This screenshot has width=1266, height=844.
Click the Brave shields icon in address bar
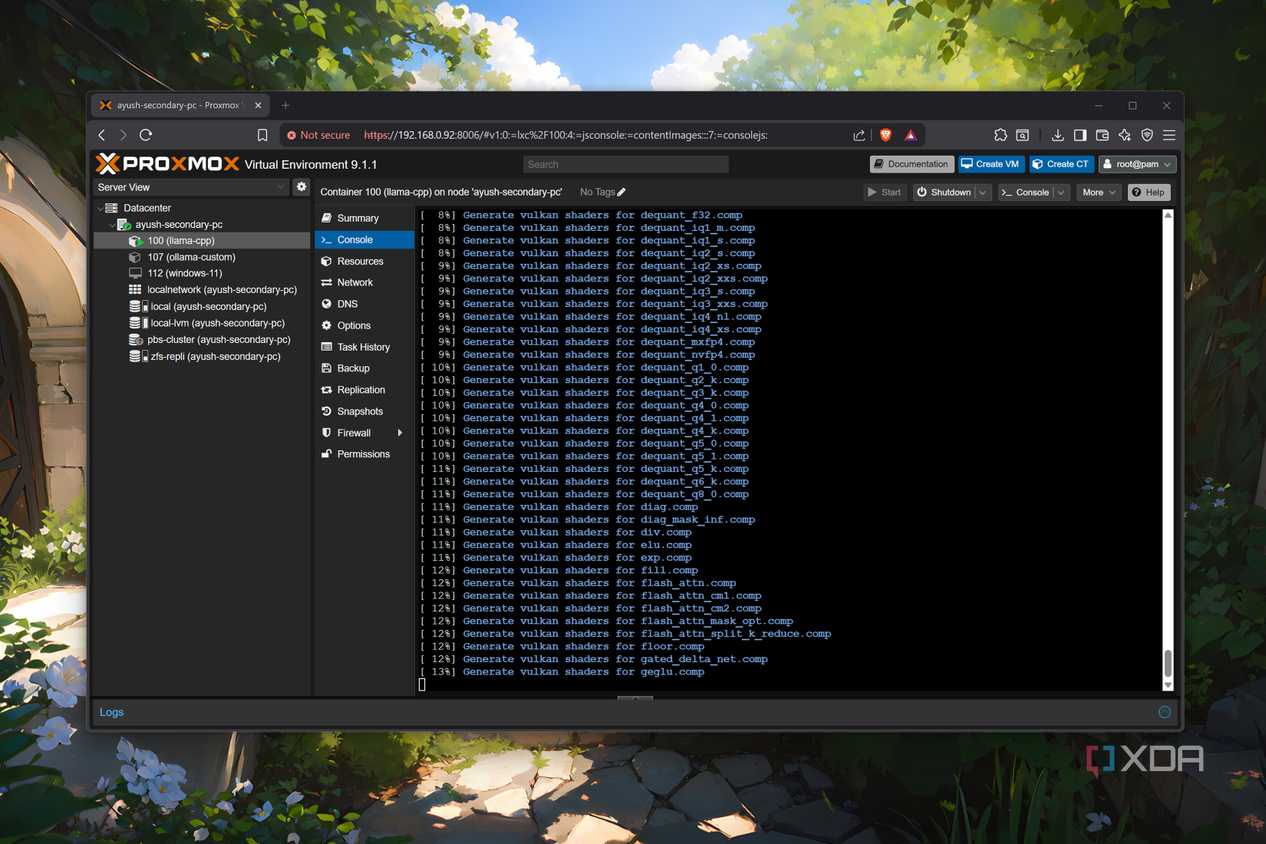pos(885,135)
